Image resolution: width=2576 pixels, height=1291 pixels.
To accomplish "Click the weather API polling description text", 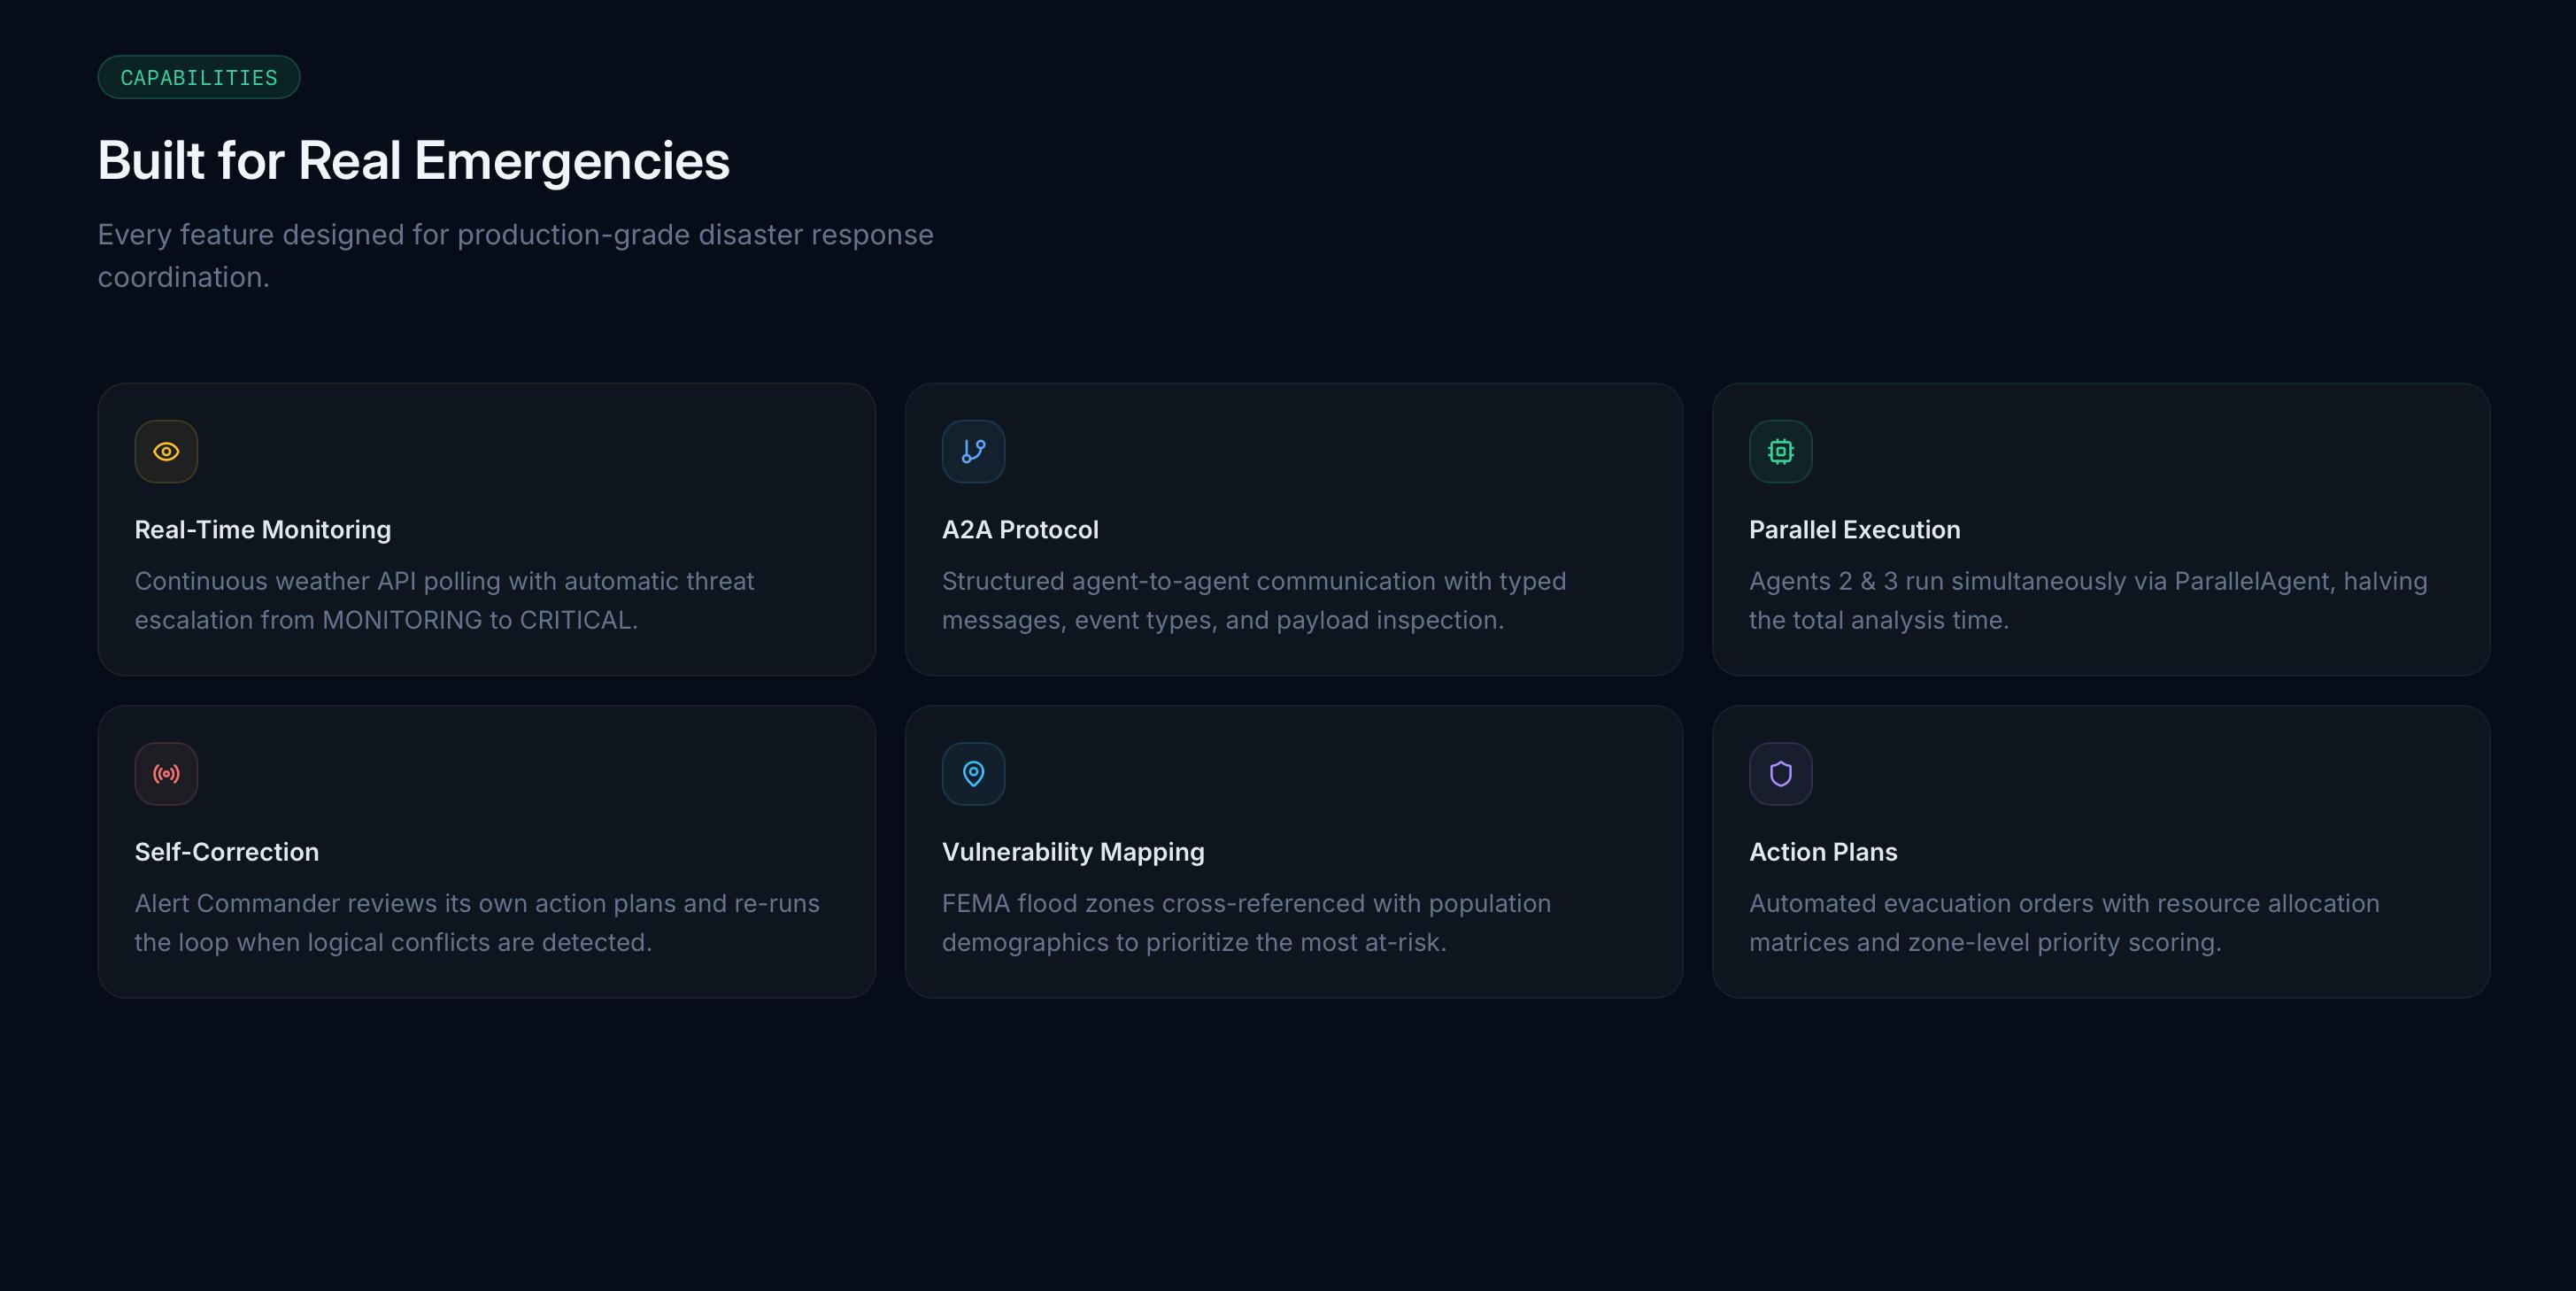I will click(444, 600).
